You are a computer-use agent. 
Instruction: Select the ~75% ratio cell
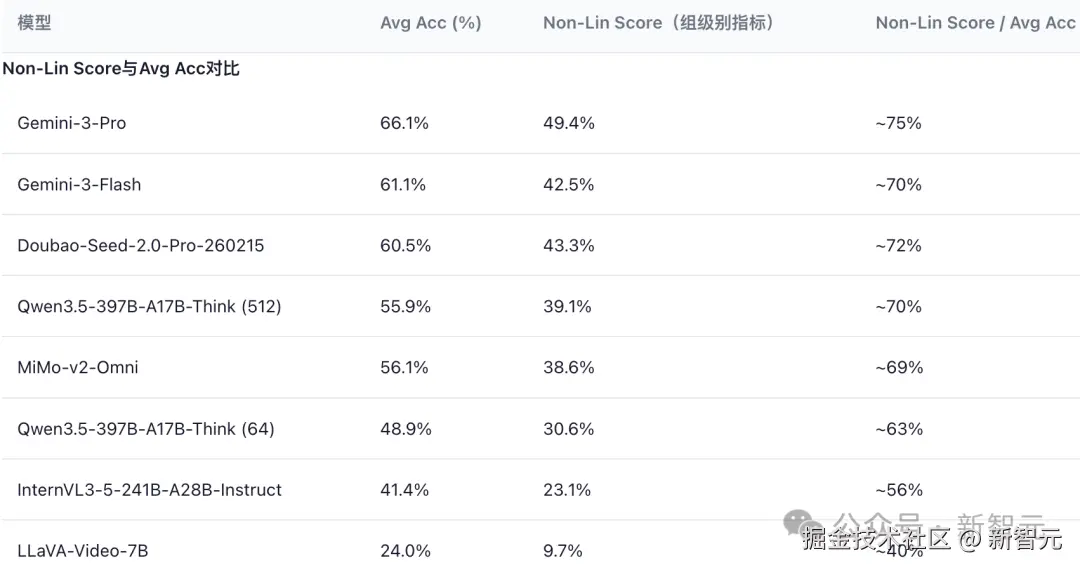point(898,123)
